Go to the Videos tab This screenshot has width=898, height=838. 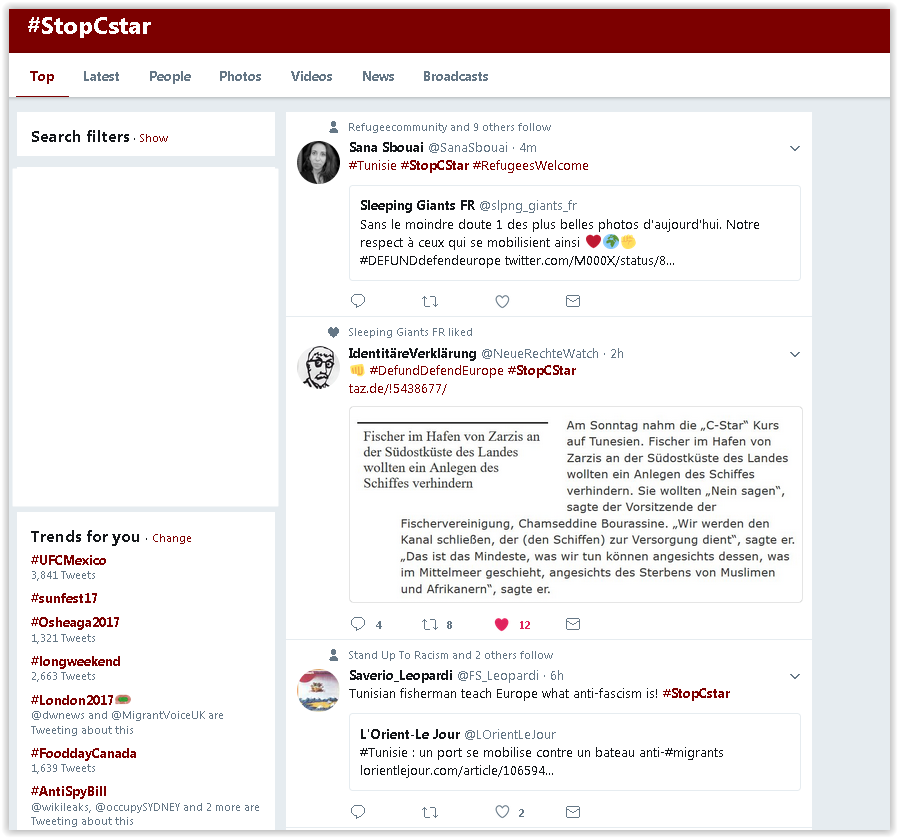[x=312, y=76]
